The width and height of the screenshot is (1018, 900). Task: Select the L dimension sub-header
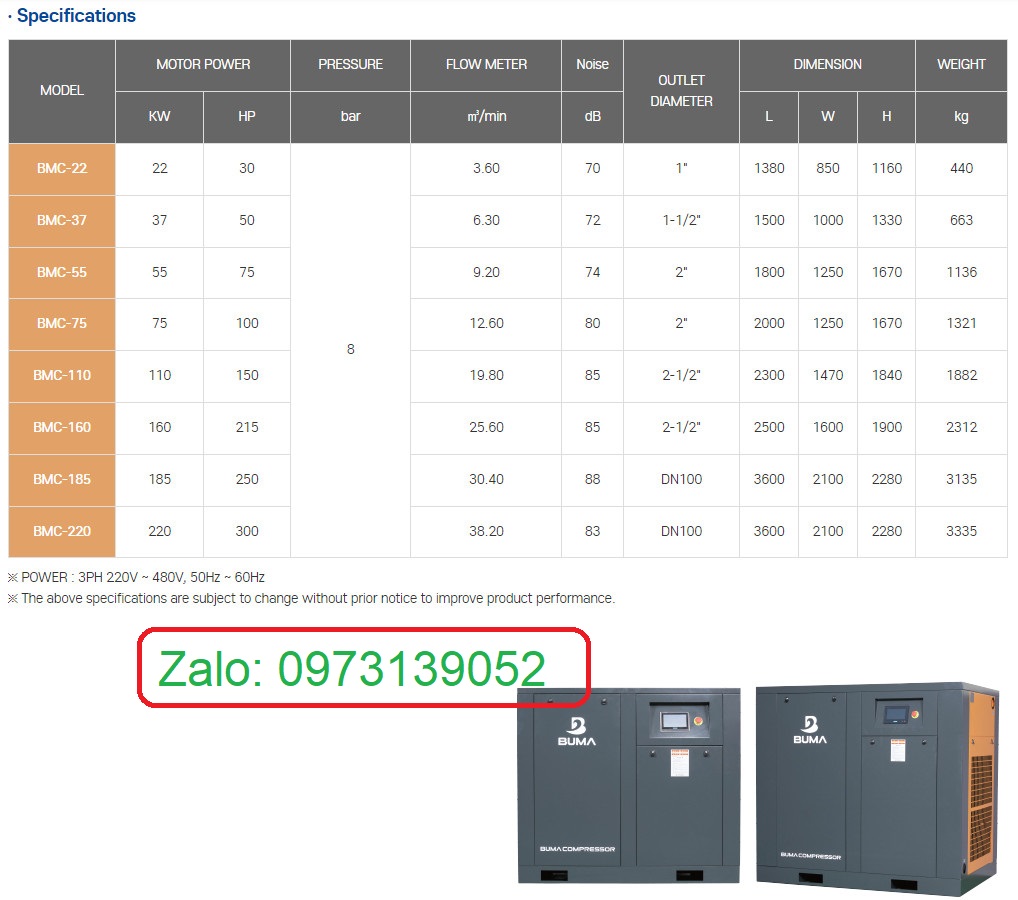point(769,116)
